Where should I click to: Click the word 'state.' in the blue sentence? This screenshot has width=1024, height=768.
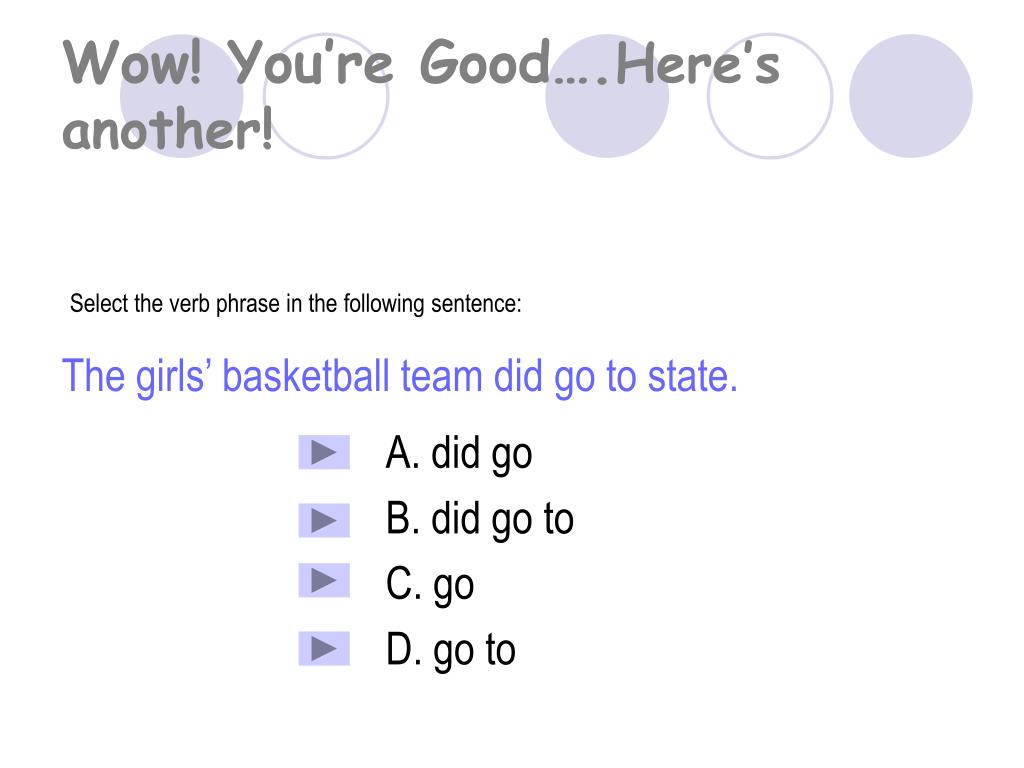692,377
